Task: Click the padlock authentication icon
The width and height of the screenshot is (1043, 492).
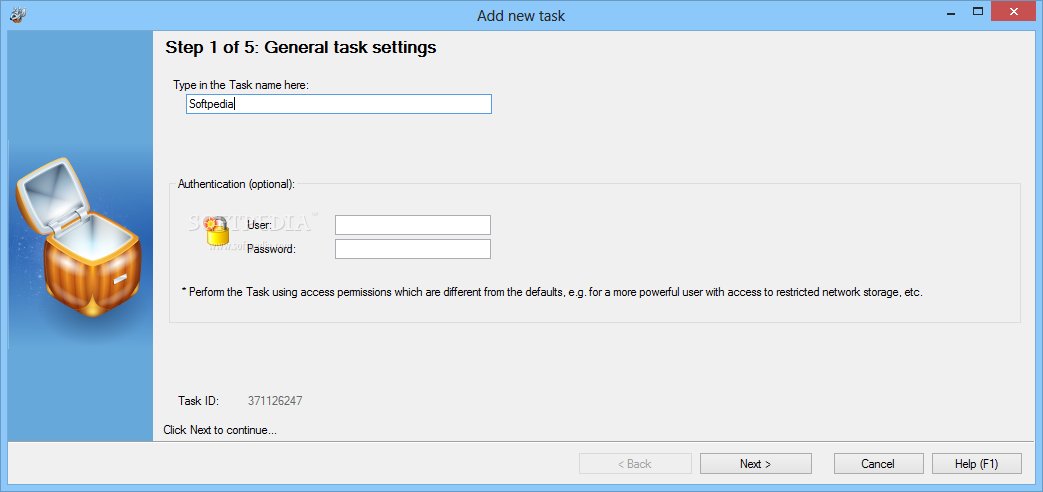Action: pos(216,231)
